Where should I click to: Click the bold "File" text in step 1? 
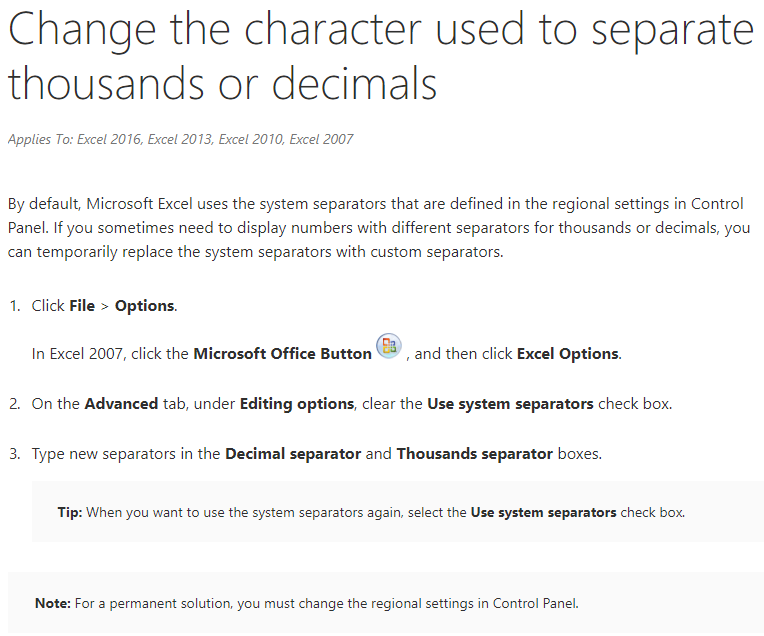point(82,305)
